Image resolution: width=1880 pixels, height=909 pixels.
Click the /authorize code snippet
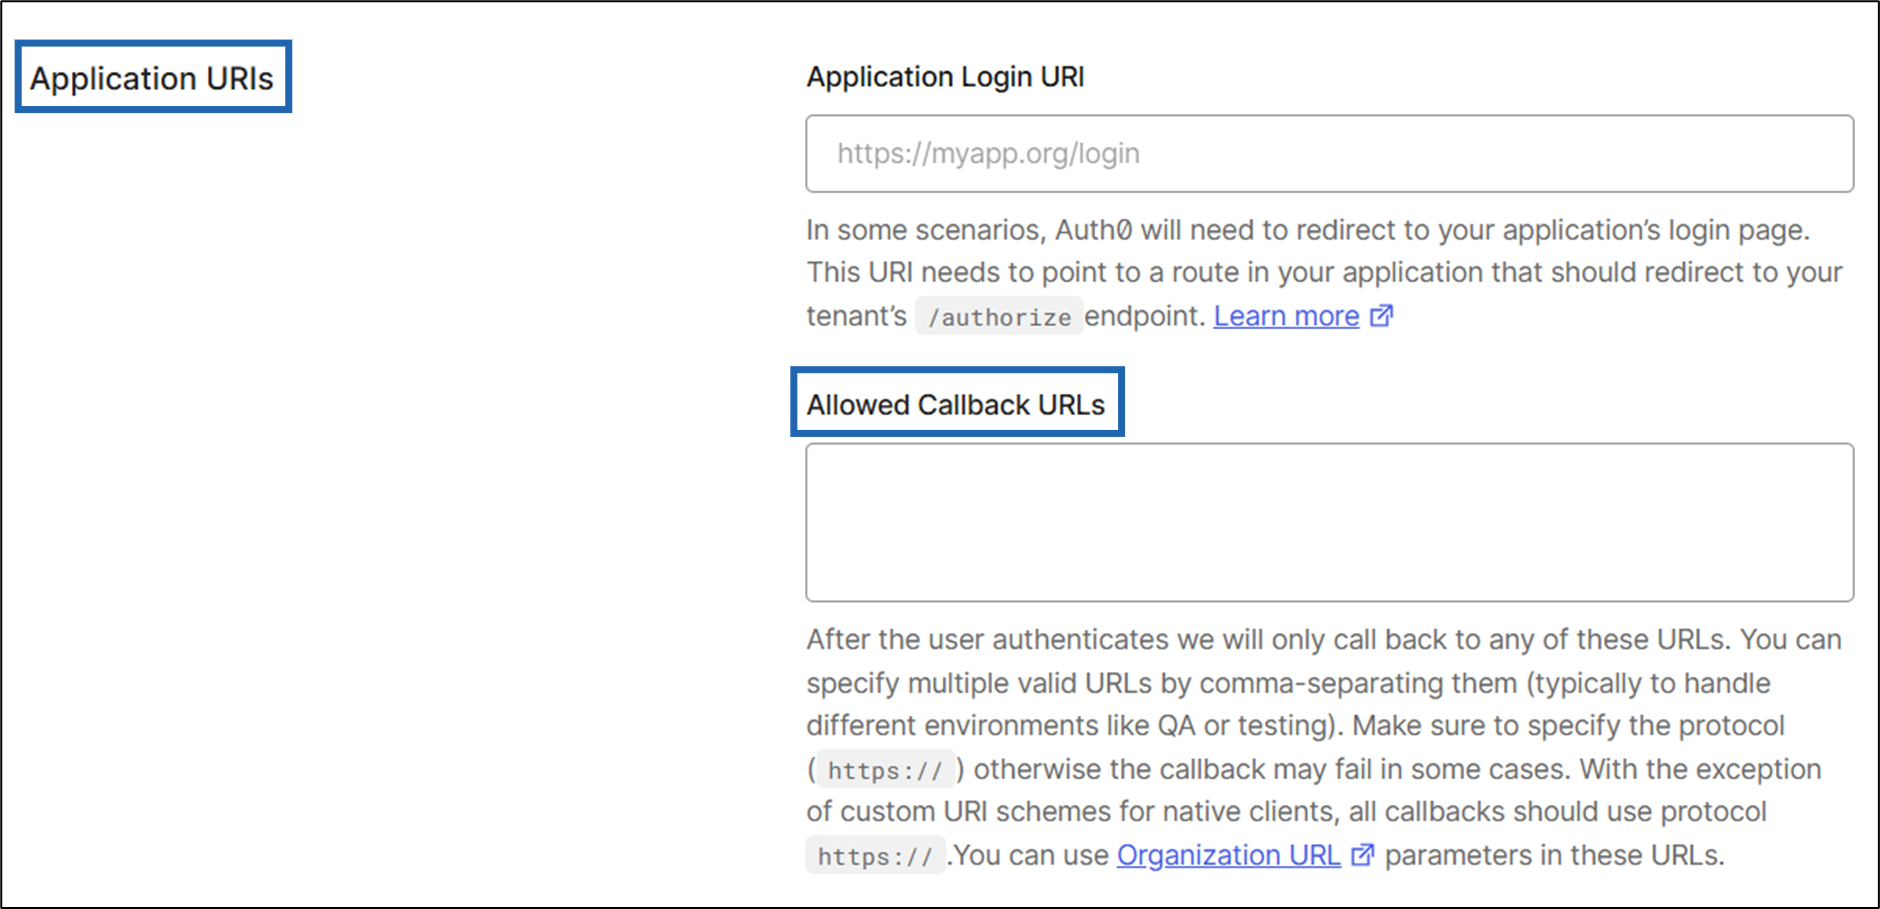pos(999,316)
